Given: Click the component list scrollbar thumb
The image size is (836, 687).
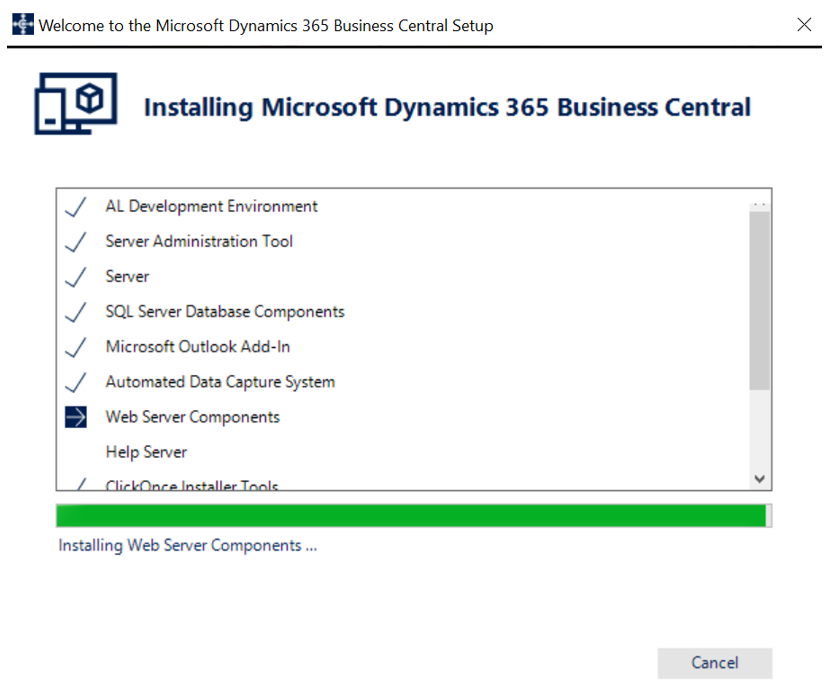Looking at the screenshot, I should 759,301.
